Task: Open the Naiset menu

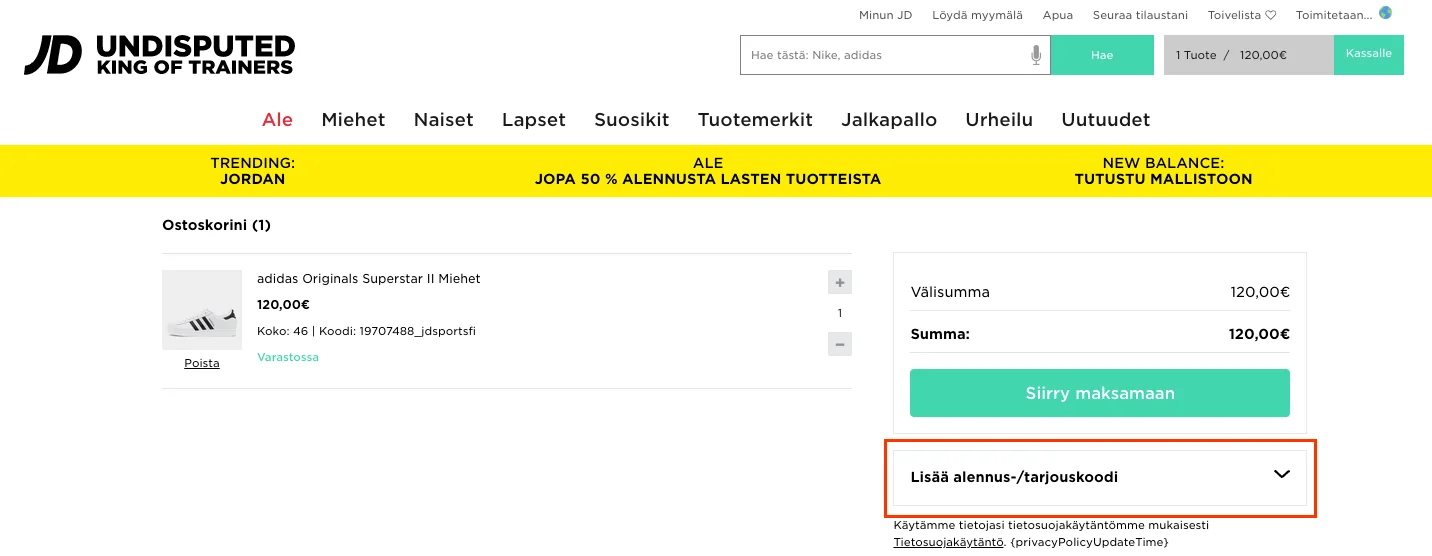Action: tap(444, 120)
